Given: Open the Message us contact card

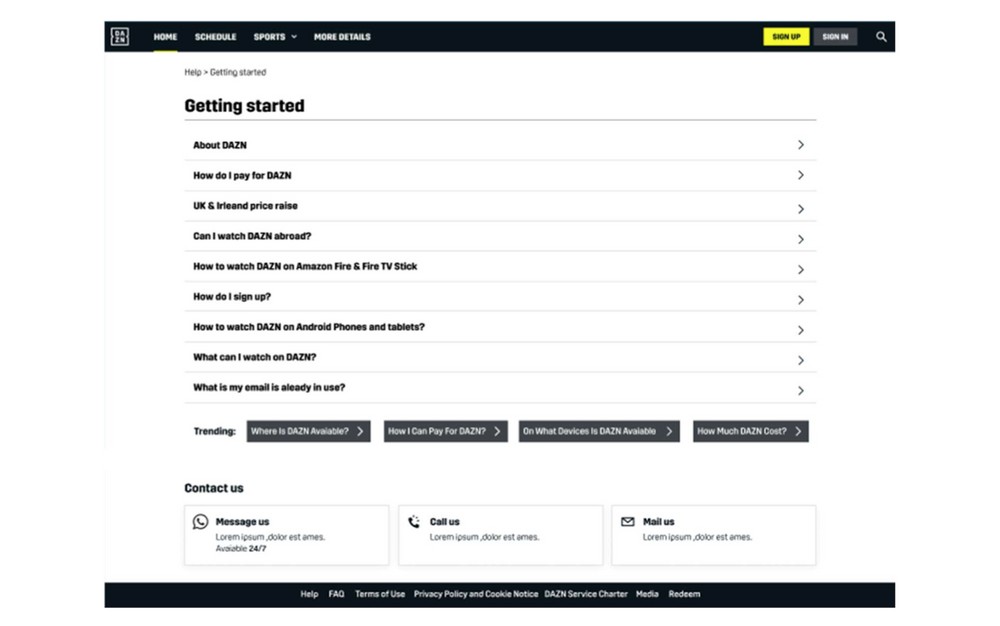Looking at the screenshot, I should coord(286,535).
